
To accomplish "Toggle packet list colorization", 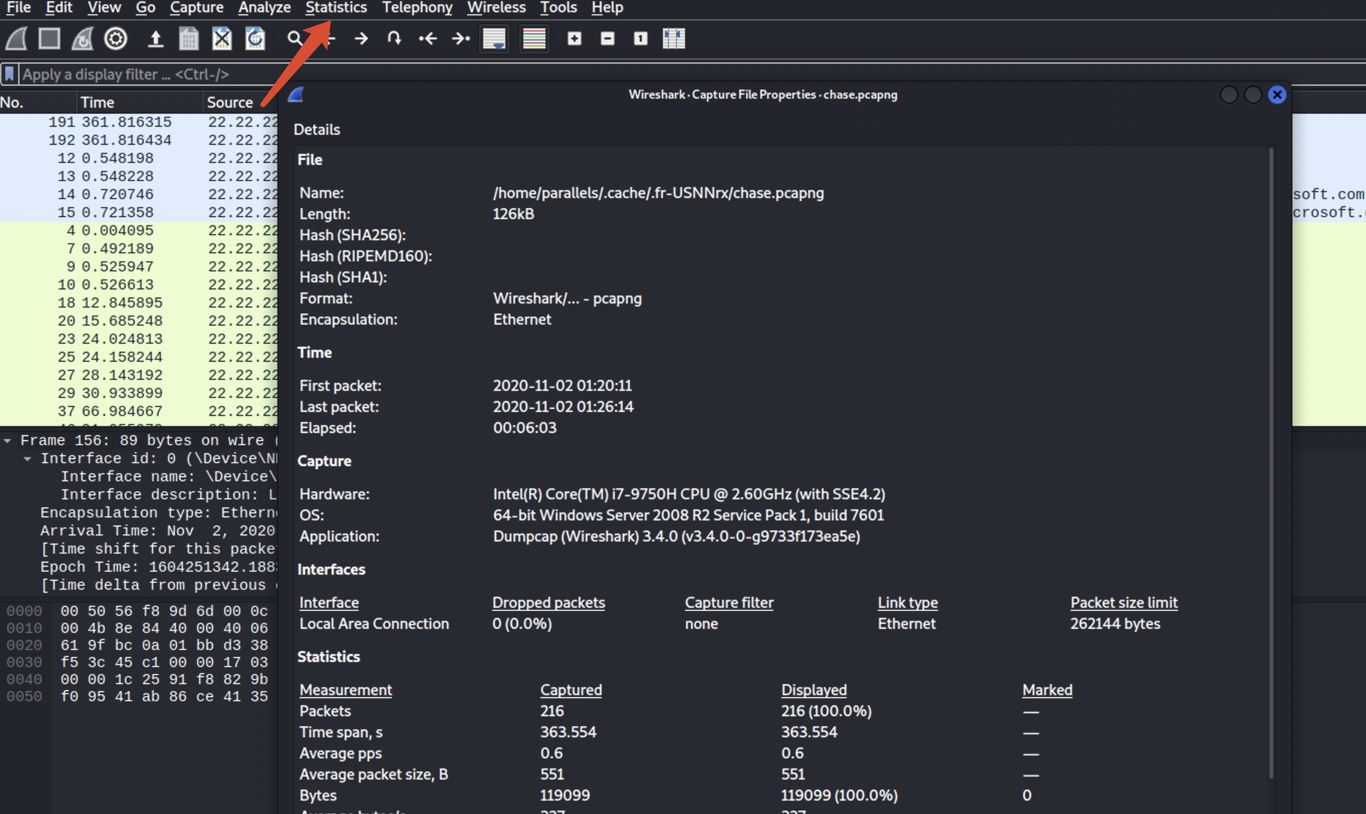I will pos(534,39).
